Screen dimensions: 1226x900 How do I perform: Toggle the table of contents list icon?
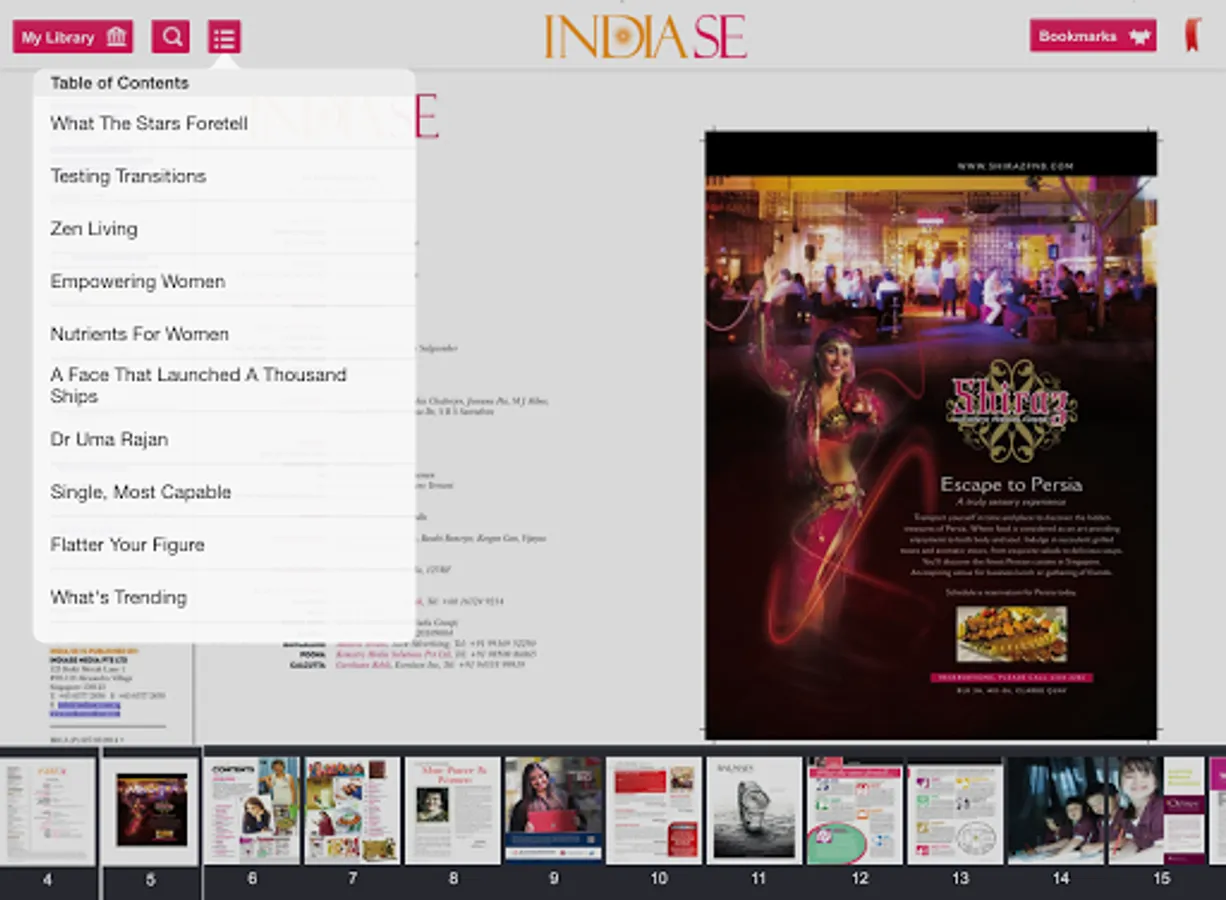point(224,37)
